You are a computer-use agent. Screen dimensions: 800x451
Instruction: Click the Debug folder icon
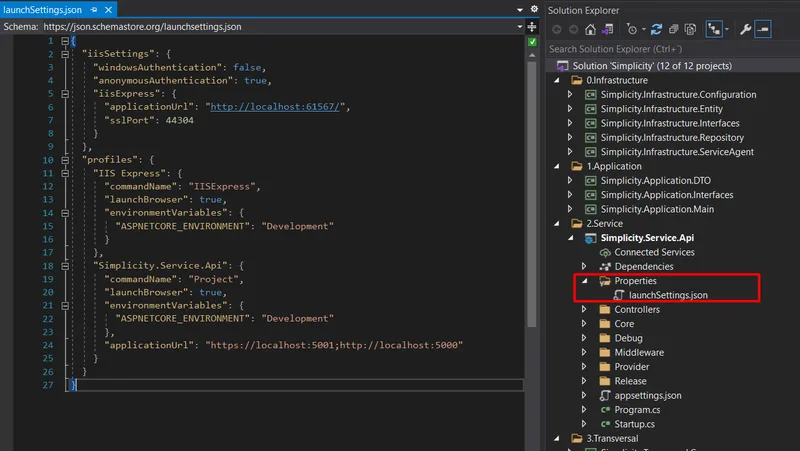tap(605, 338)
